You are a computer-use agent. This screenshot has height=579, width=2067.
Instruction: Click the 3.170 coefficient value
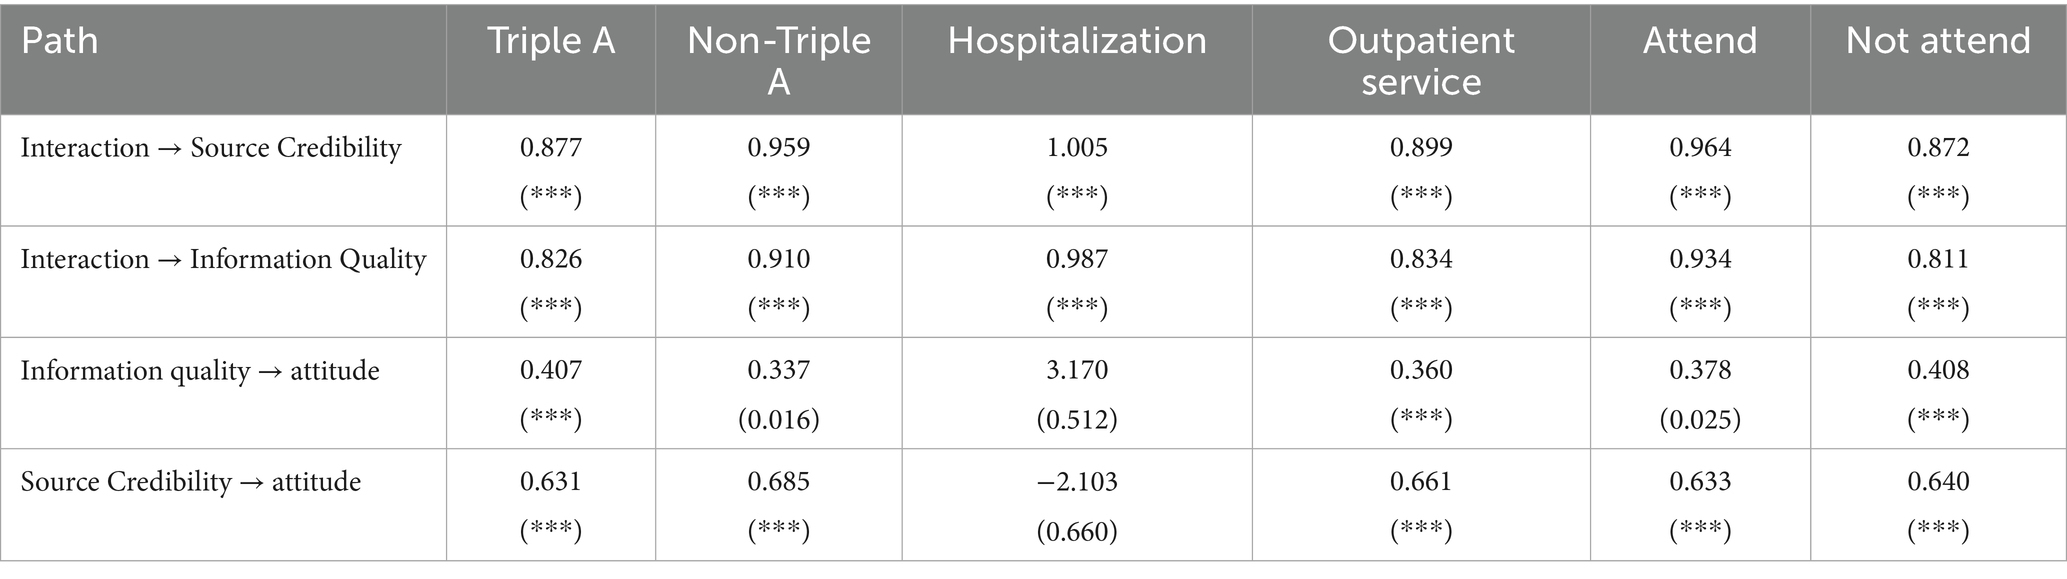(x=1077, y=371)
